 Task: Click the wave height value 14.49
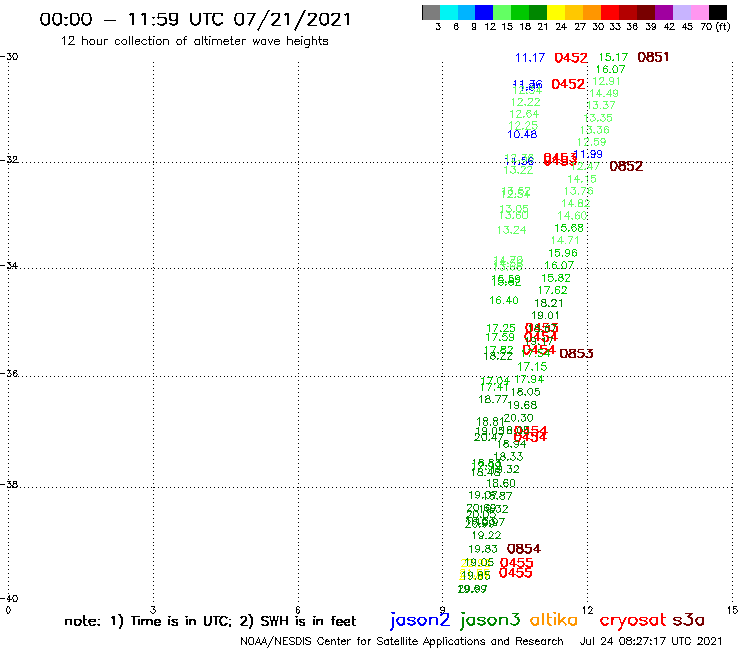click(x=604, y=93)
